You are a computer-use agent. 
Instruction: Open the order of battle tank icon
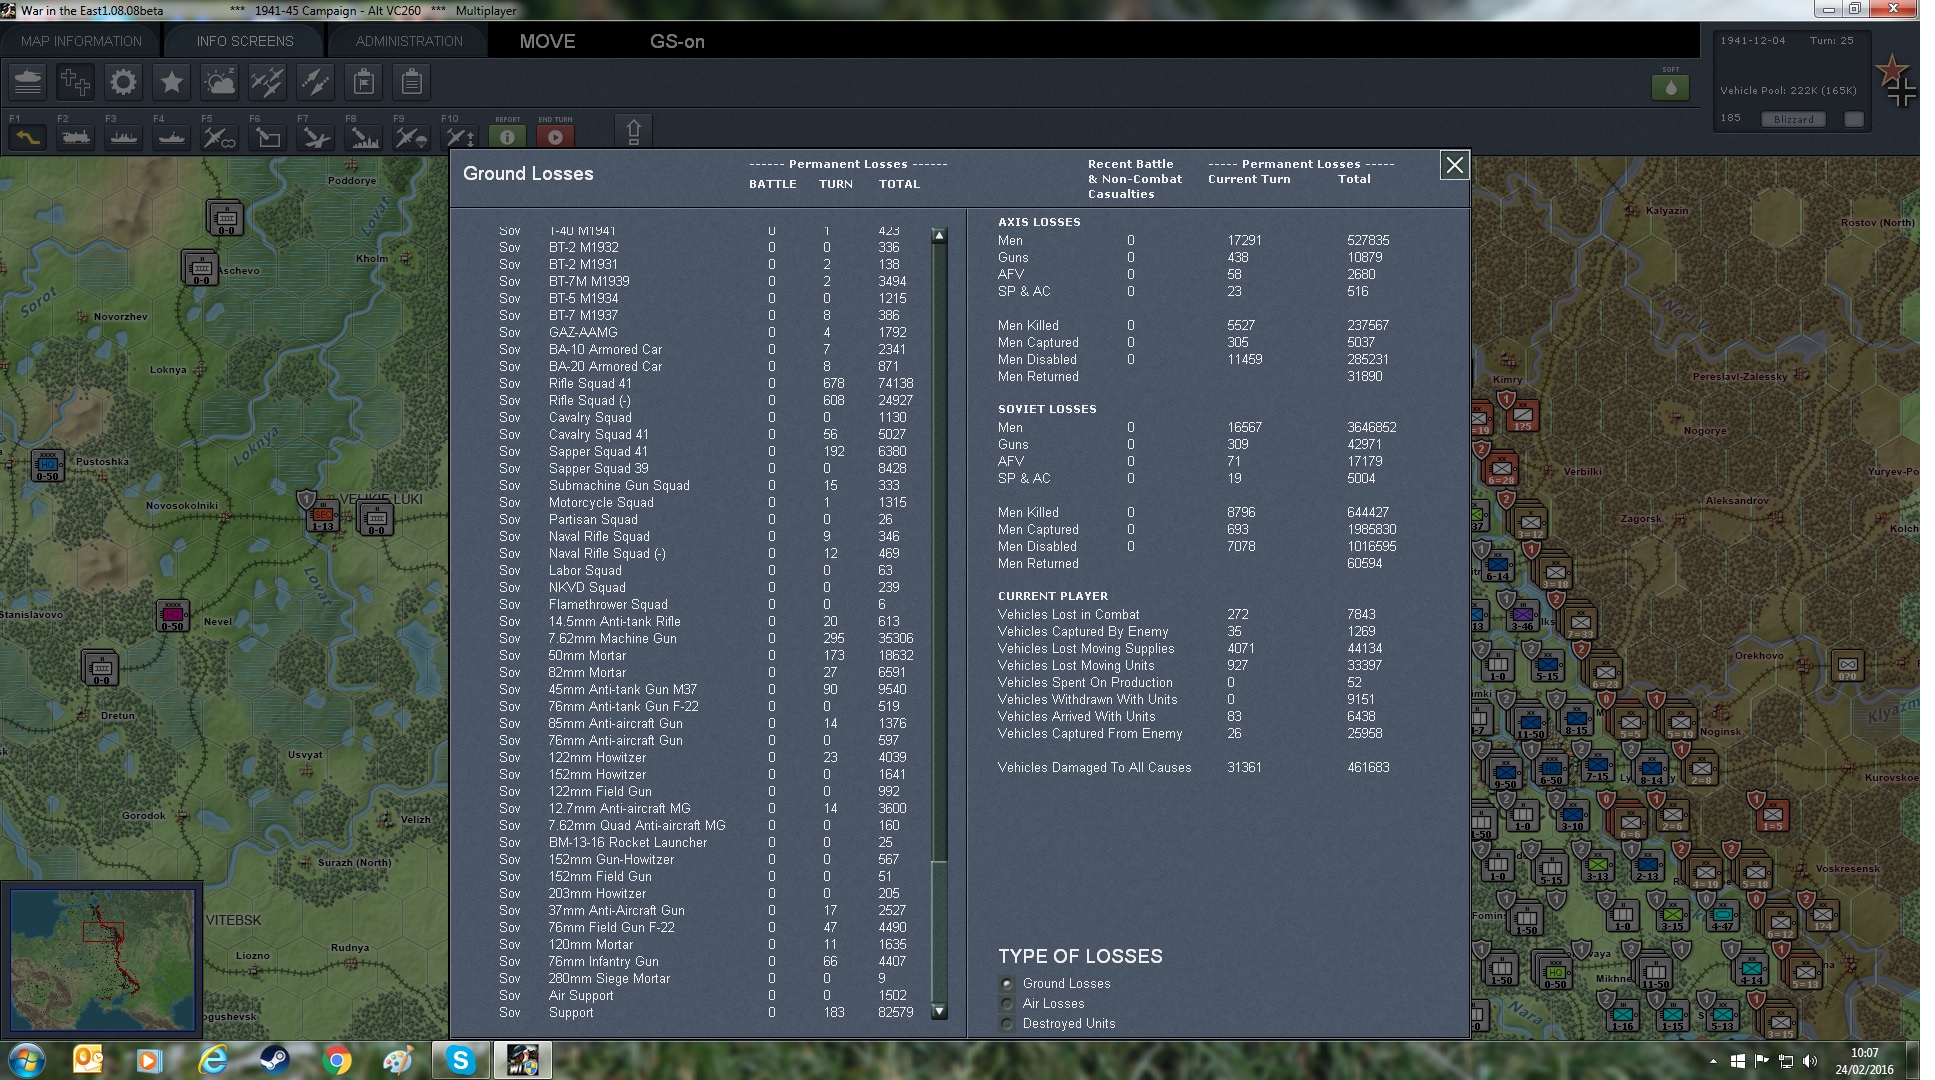(x=28, y=82)
